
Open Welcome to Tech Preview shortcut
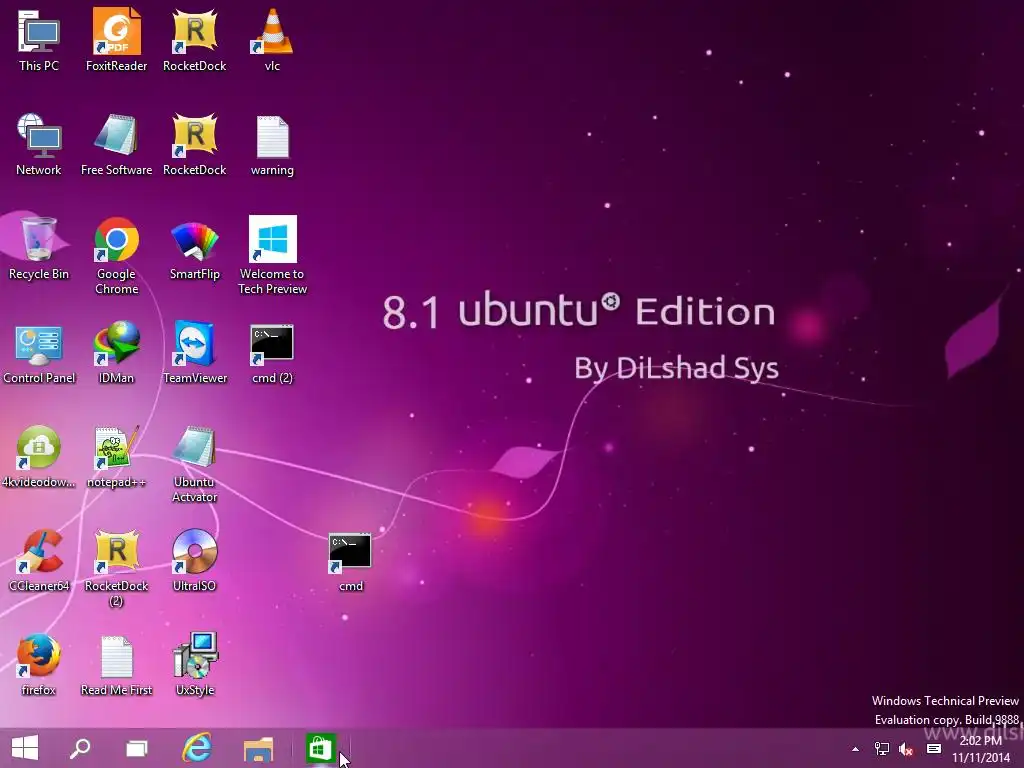click(272, 256)
